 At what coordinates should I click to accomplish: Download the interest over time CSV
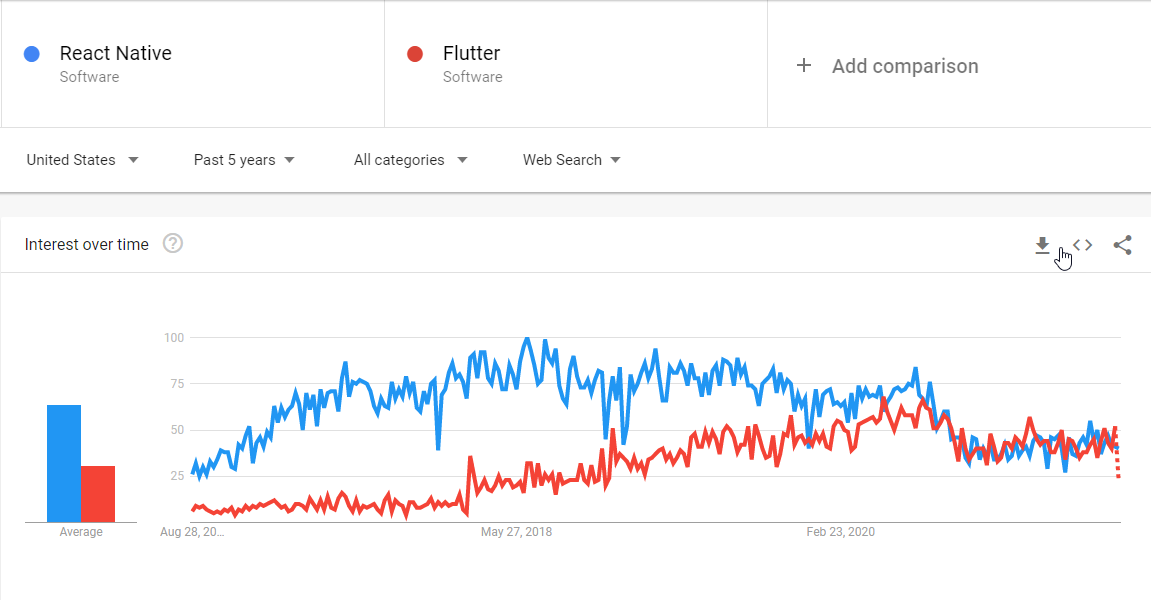[x=1042, y=245]
